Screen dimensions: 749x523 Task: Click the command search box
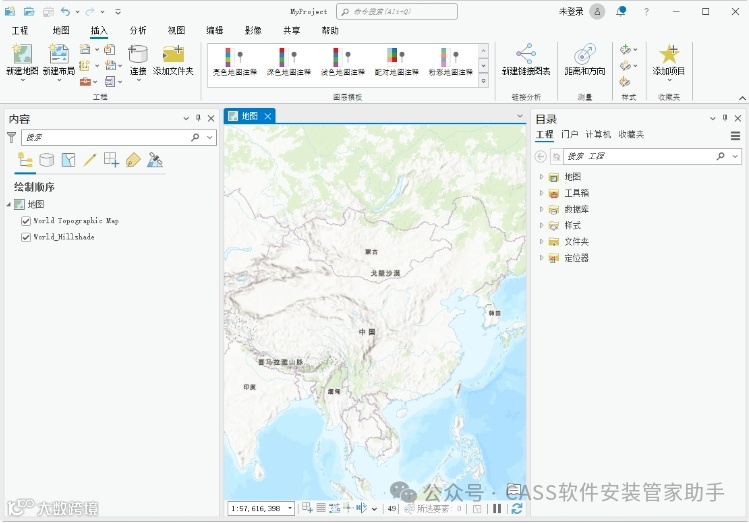pos(397,11)
